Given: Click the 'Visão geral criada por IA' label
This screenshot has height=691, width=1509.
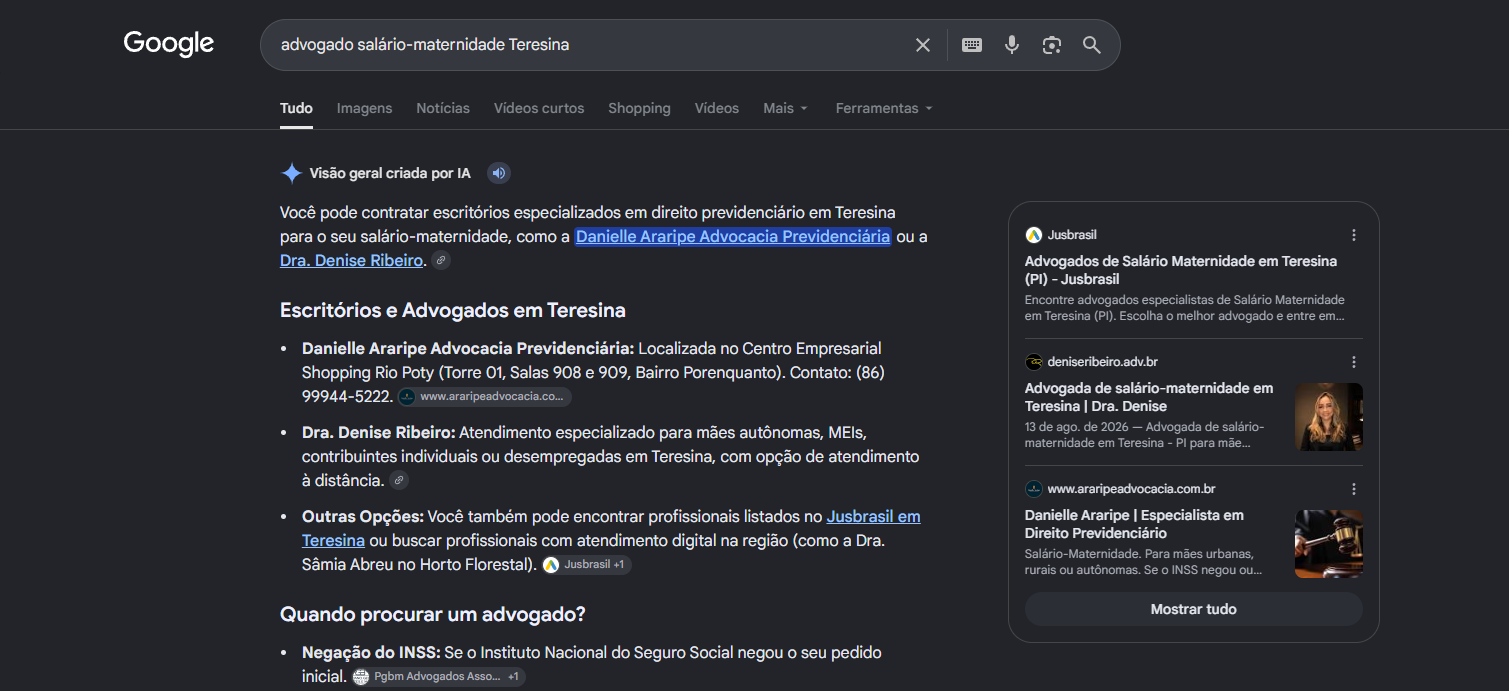Looking at the screenshot, I should pos(390,173).
